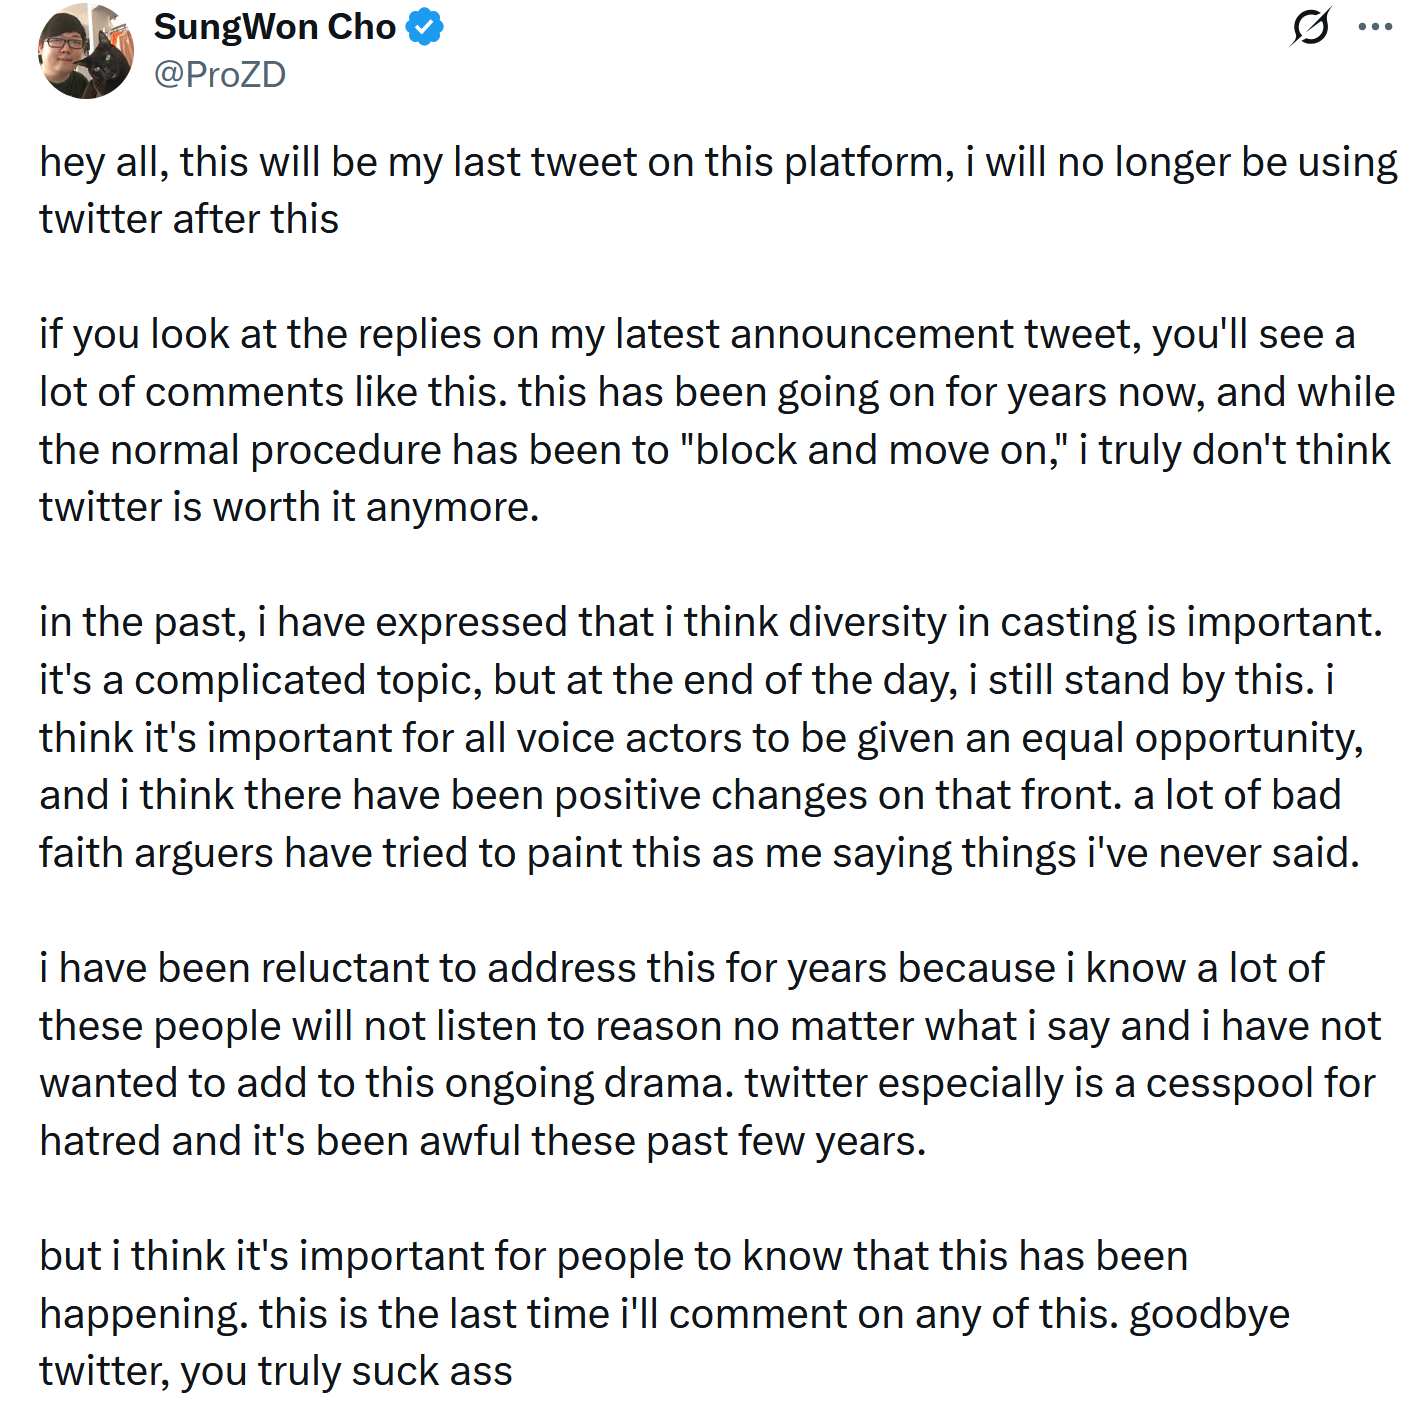
Task: Click the Grok slashed-circle icon
Action: pyautogui.click(x=1310, y=27)
